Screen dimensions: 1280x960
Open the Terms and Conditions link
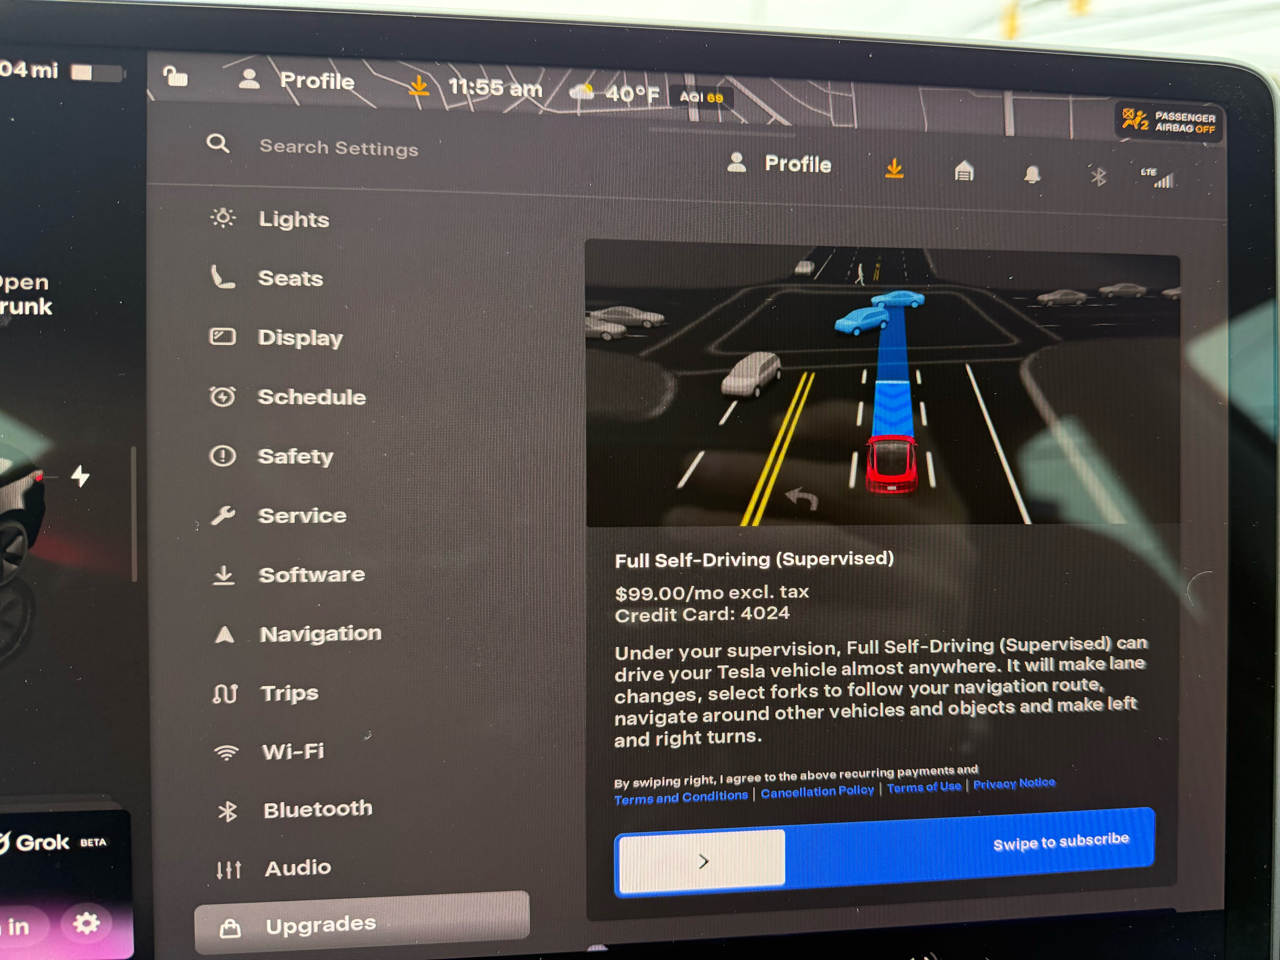click(x=680, y=796)
